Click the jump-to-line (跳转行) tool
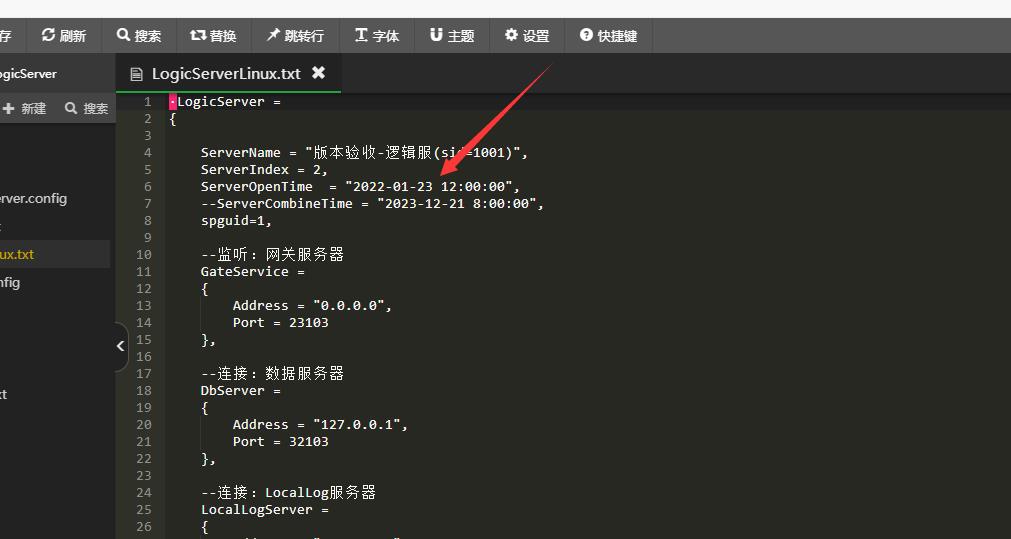The width and height of the screenshot is (1011, 539). pyautogui.click(x=294, y=36)
